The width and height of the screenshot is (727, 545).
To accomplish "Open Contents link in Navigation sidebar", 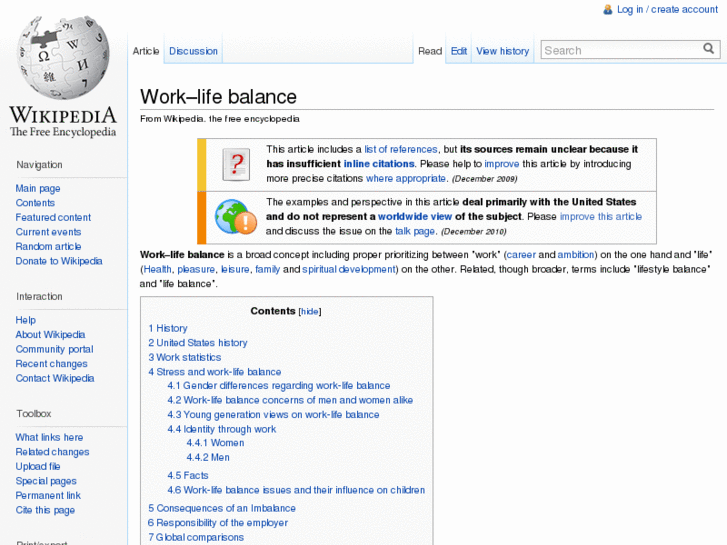I will coord(35,203).
